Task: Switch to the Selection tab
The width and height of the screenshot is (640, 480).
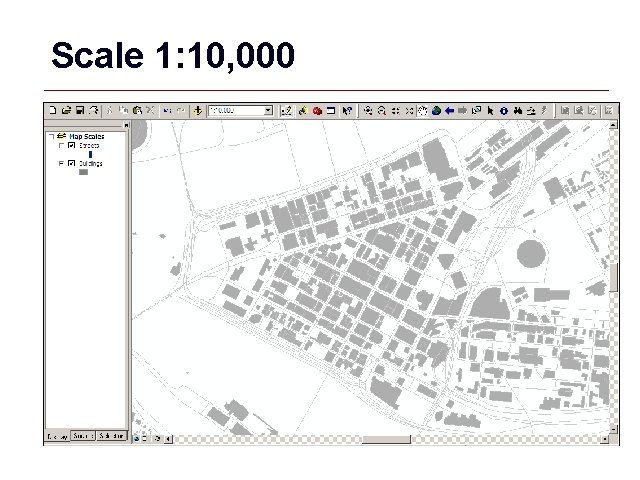Action: point(111,436)
